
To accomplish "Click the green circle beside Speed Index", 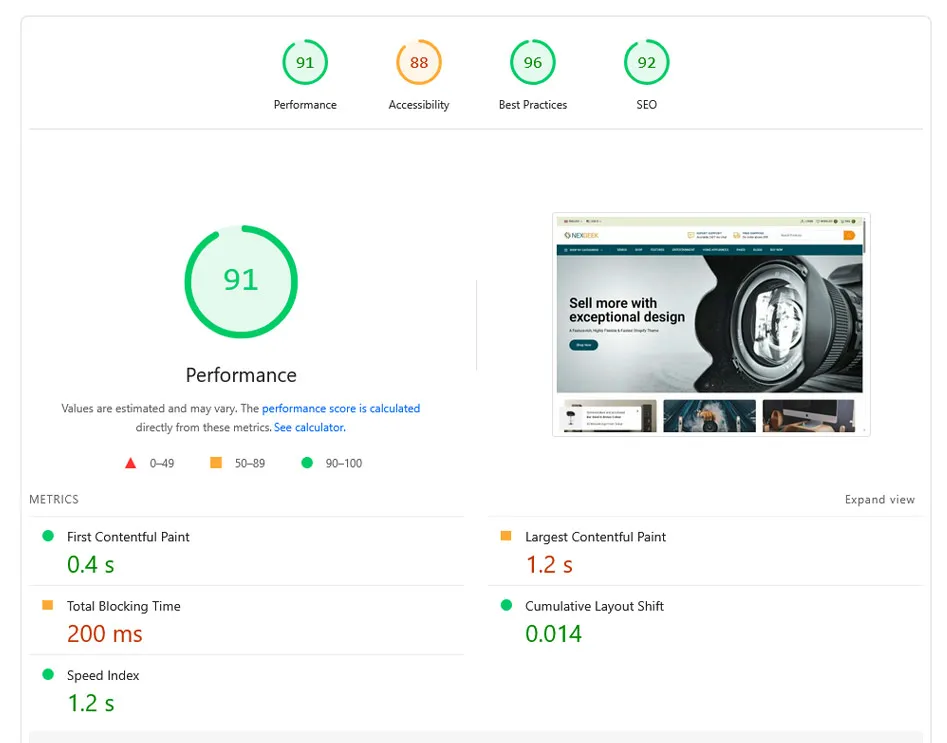I will [47, 675].
